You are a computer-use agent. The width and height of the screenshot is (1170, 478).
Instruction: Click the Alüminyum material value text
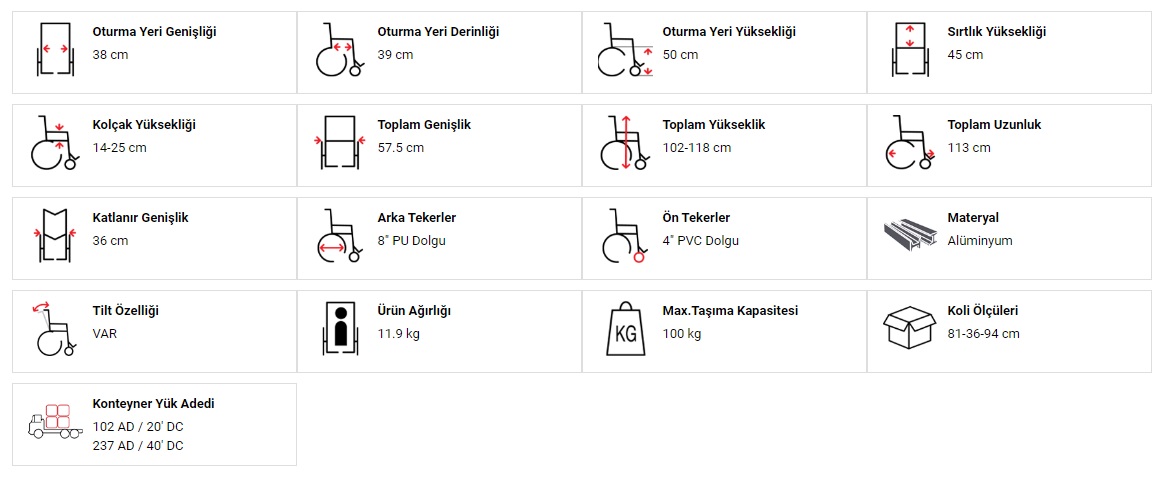click(x=980, y=241)
